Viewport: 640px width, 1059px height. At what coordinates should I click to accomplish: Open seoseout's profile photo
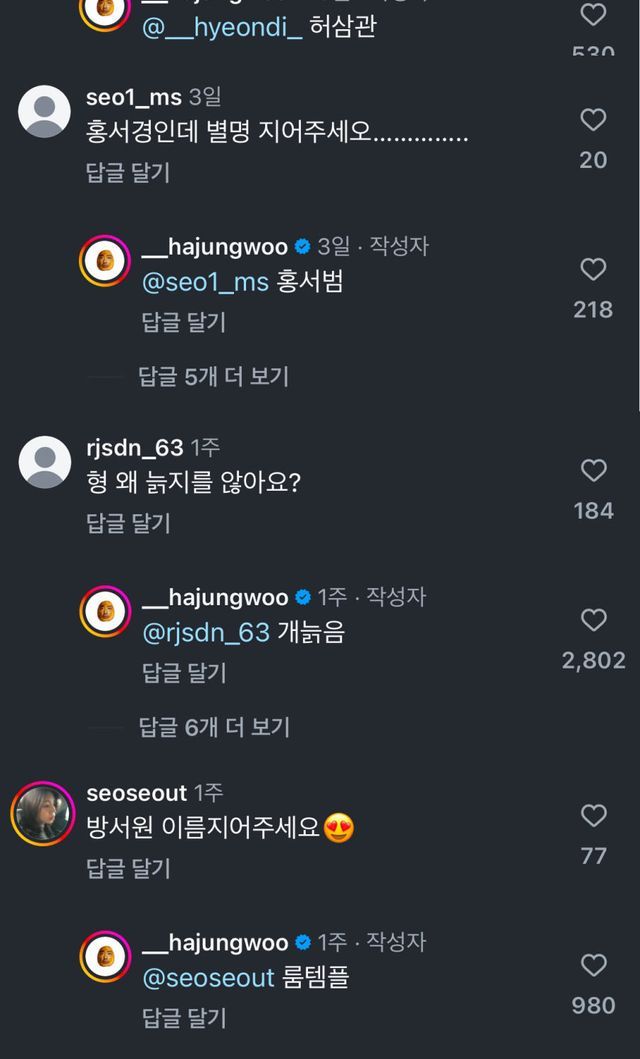[44, 812]
